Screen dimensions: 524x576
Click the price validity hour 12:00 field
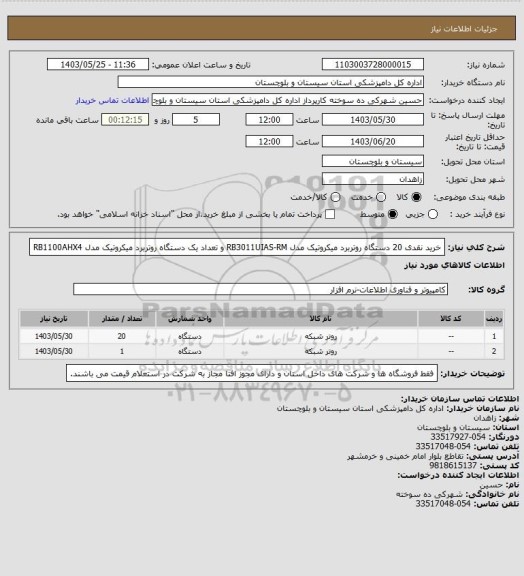point(269,141)
